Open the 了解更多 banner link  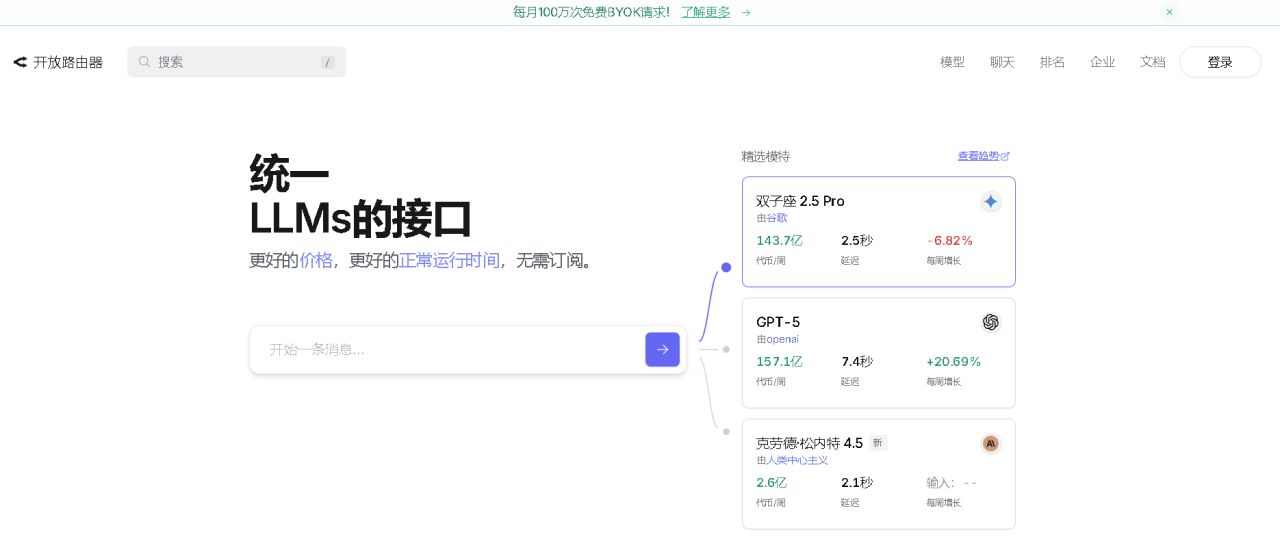pos(705,12)
